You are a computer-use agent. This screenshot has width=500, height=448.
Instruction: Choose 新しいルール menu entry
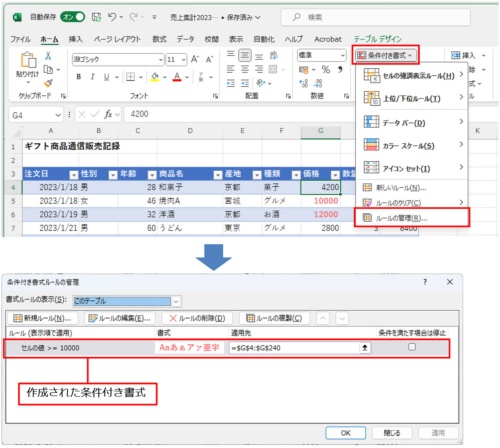click(x=412, y=188)
